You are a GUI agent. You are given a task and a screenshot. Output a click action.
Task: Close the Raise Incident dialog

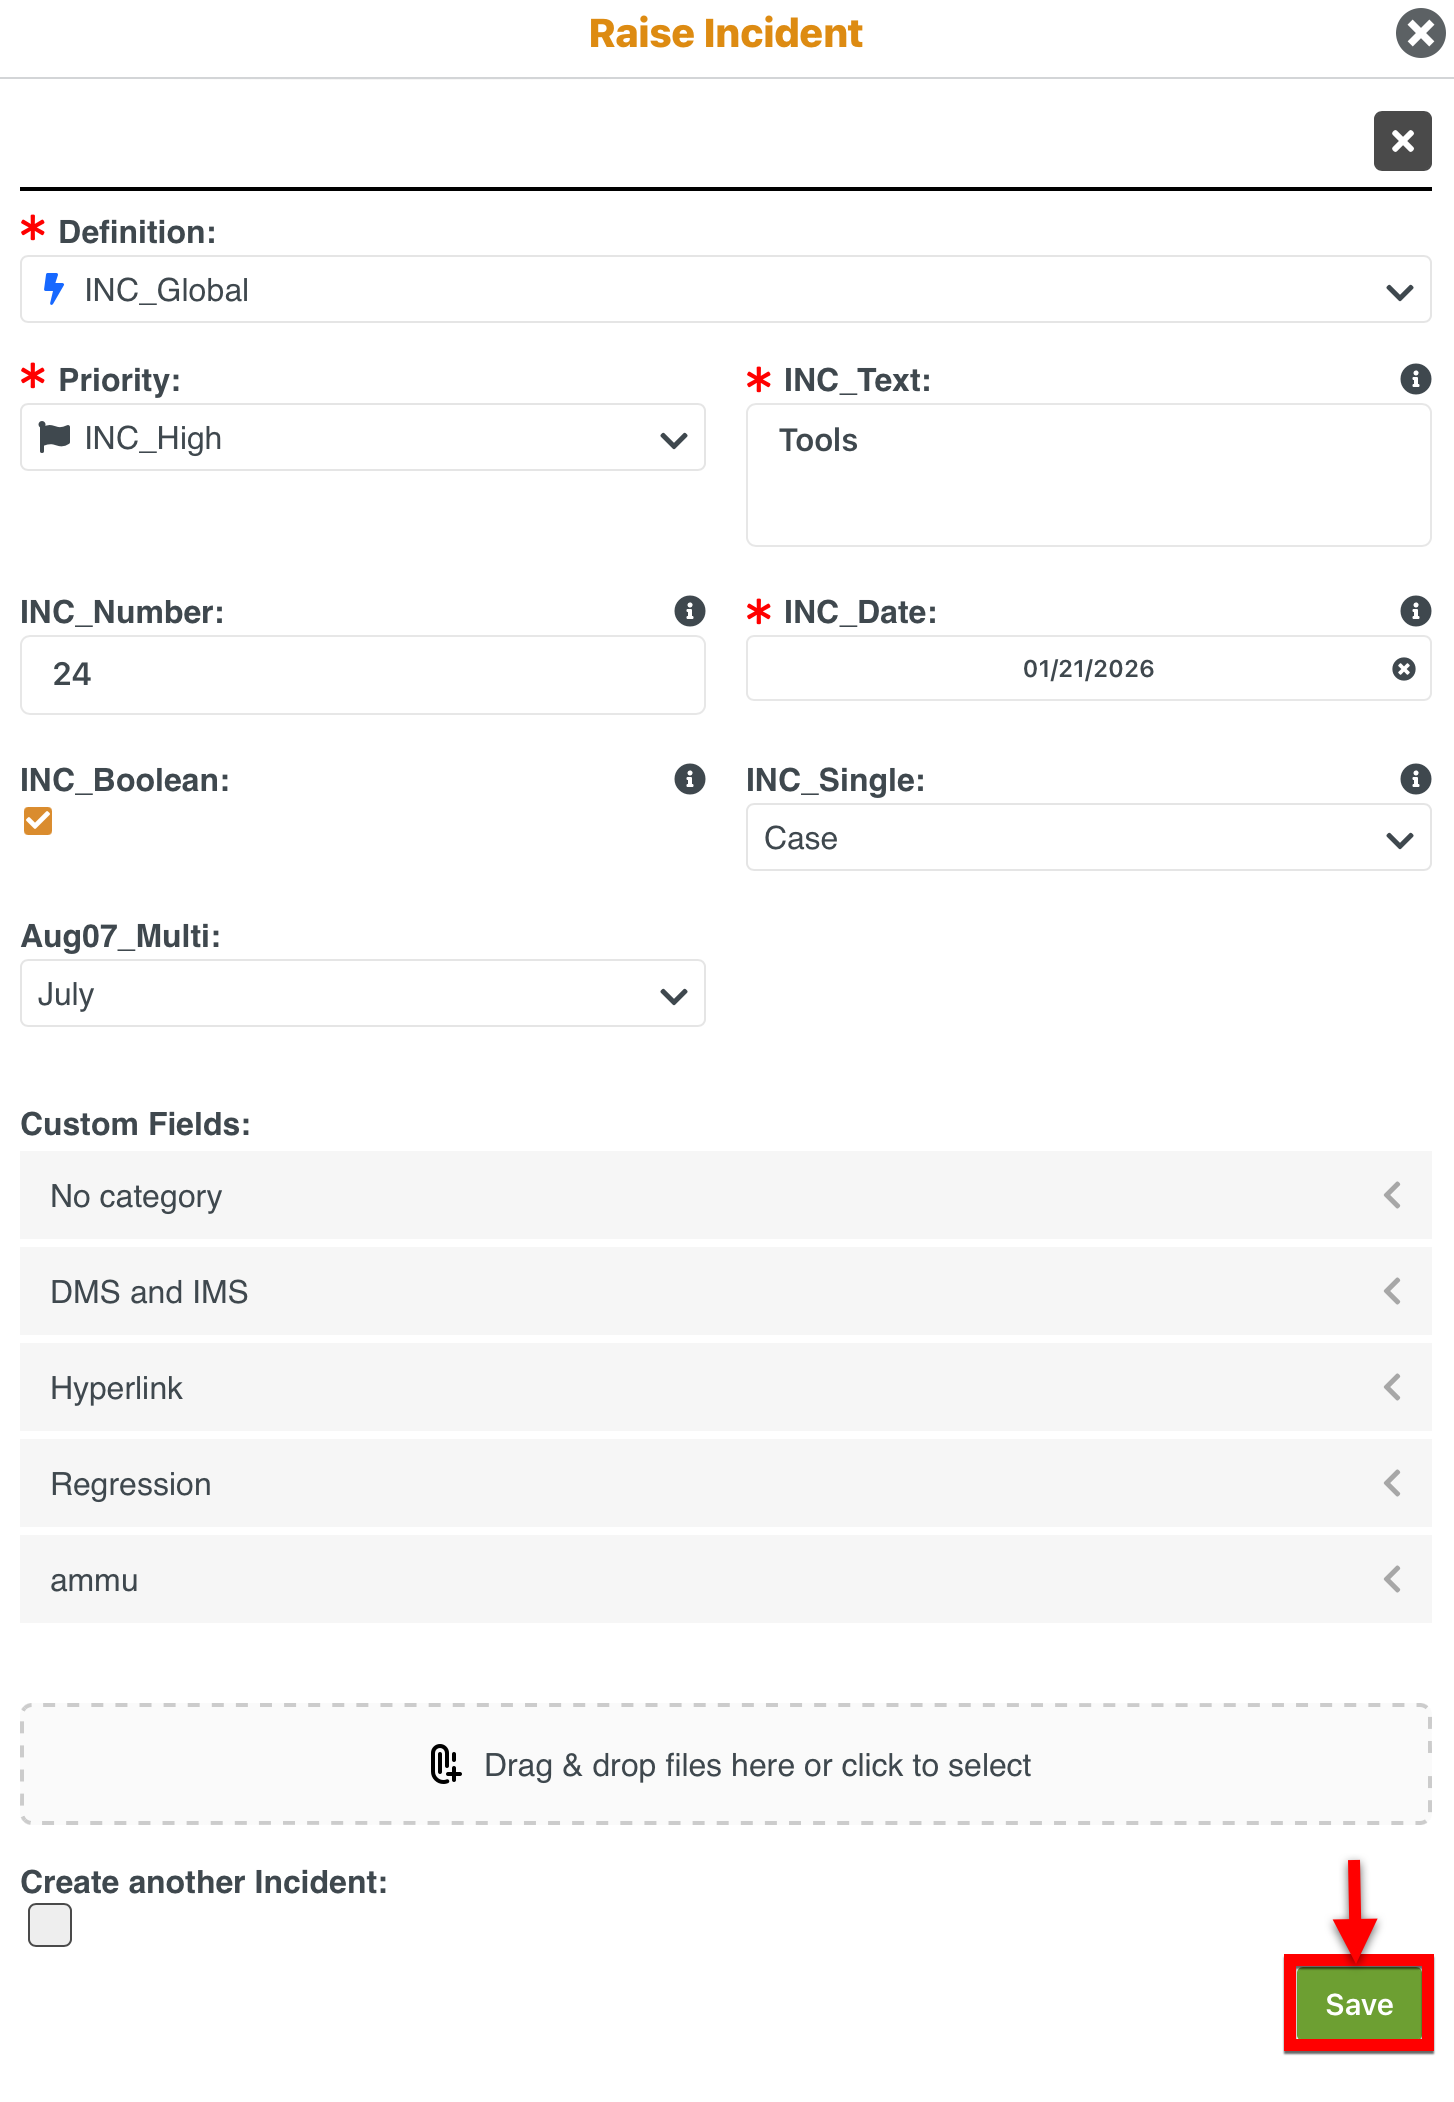tap(1420, 33)
